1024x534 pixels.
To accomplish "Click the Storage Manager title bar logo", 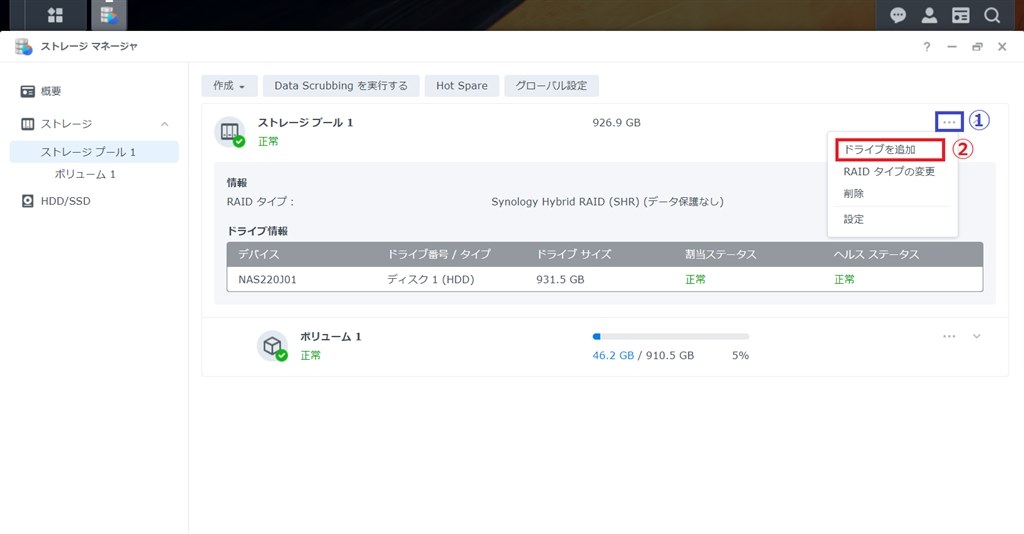I will click(x=24, y=46).
